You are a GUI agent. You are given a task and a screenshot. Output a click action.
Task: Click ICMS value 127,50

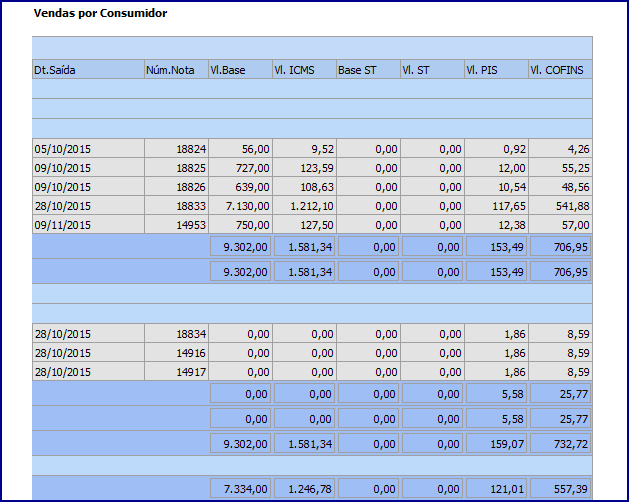(x=304, y=225)
